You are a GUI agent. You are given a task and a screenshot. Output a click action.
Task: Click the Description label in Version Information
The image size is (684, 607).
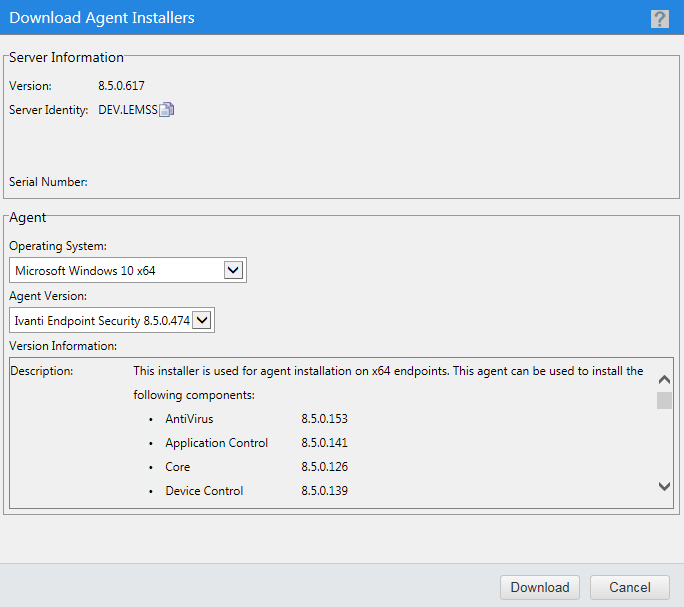pos(41,371)
